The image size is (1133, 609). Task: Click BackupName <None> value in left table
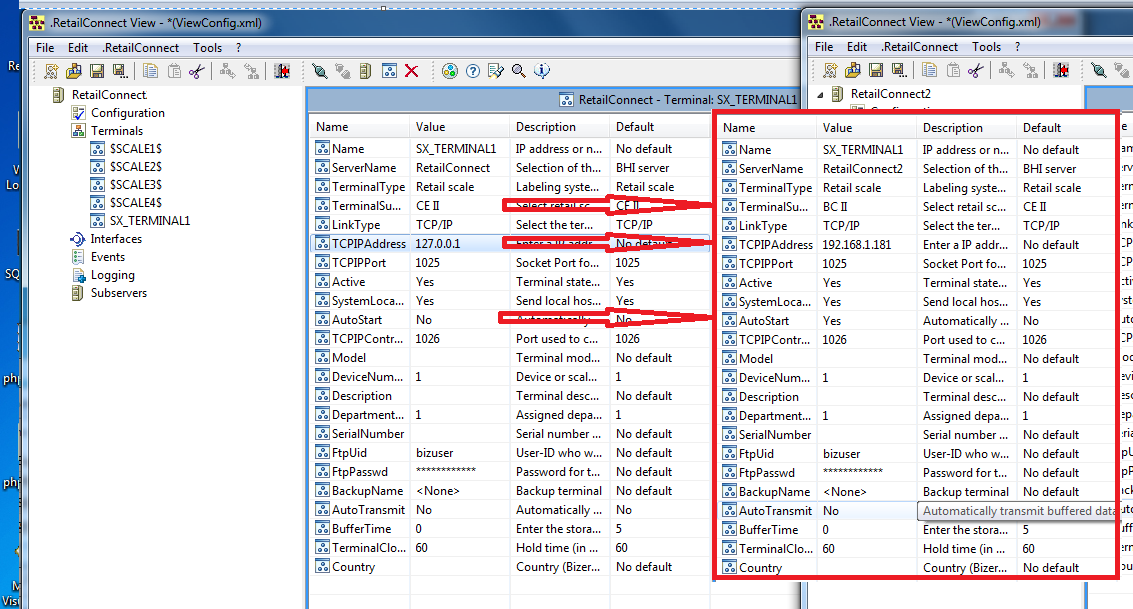438,491
